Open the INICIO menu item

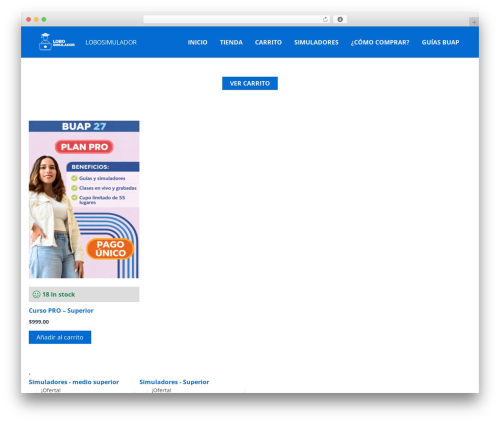click(197, 42)
